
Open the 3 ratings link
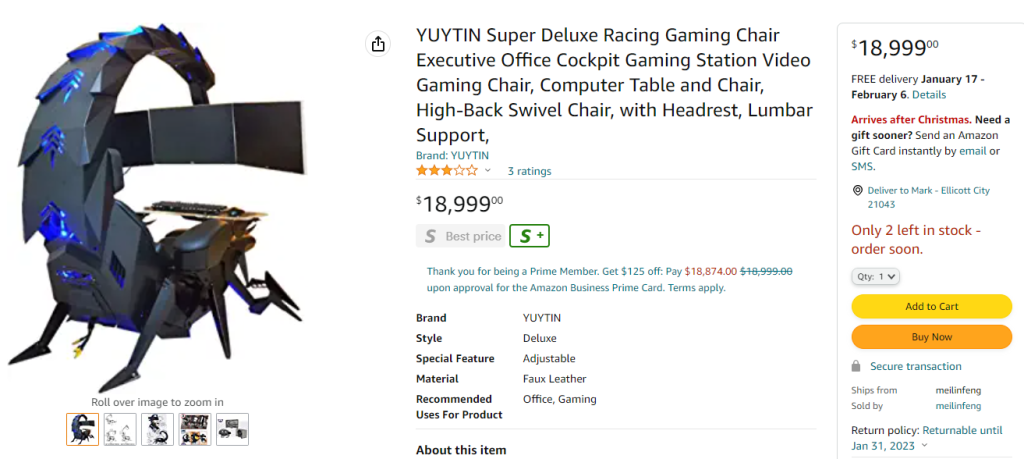coord(529,171)
